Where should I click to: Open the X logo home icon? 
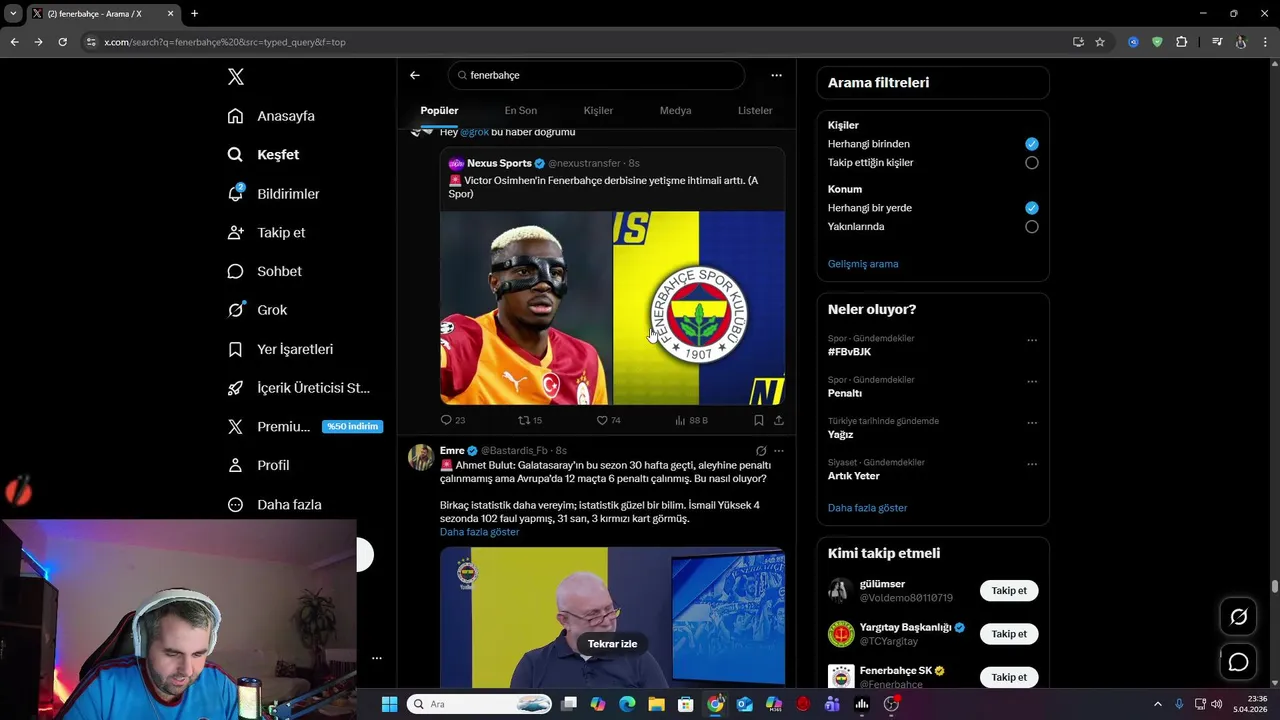[x=236, y=77]
